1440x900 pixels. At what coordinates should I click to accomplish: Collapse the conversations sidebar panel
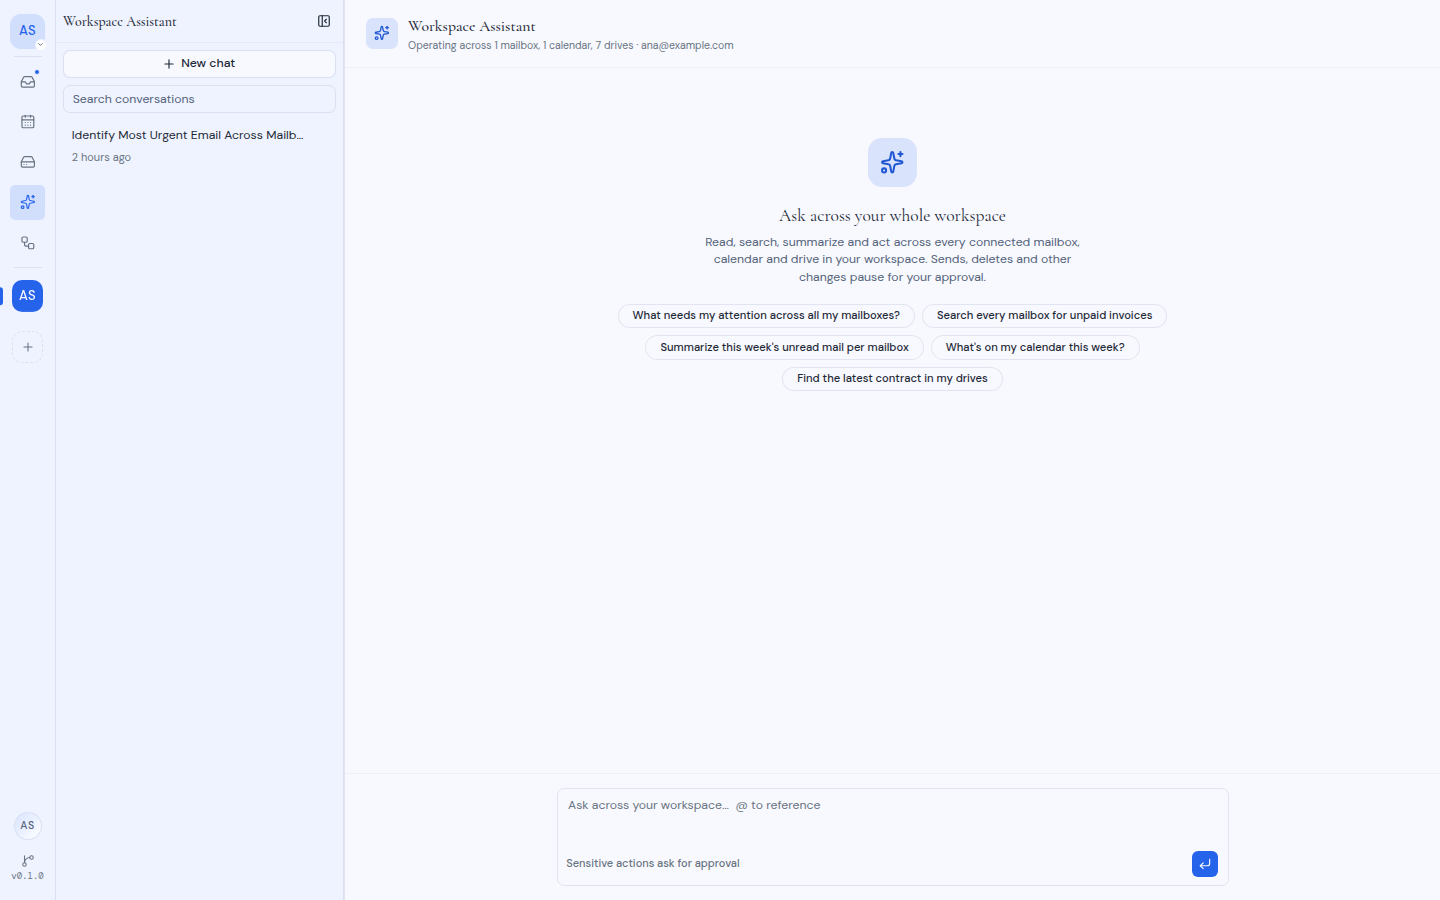324,21
